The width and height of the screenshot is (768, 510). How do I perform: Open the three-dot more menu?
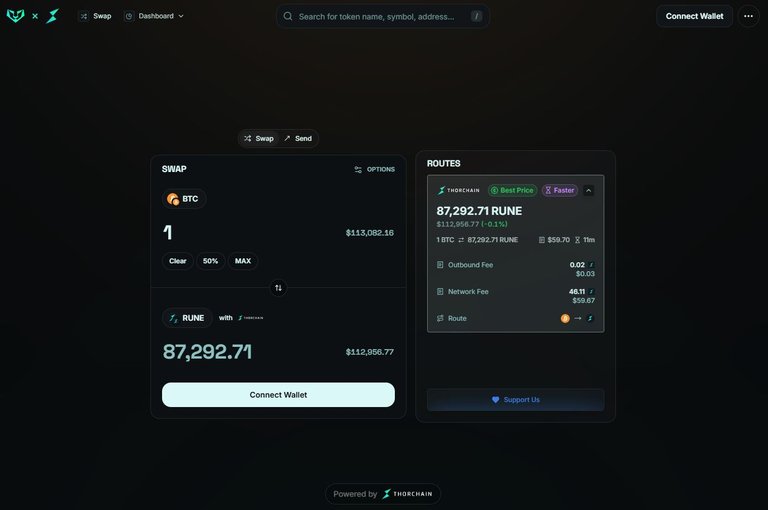click(748, 16)
